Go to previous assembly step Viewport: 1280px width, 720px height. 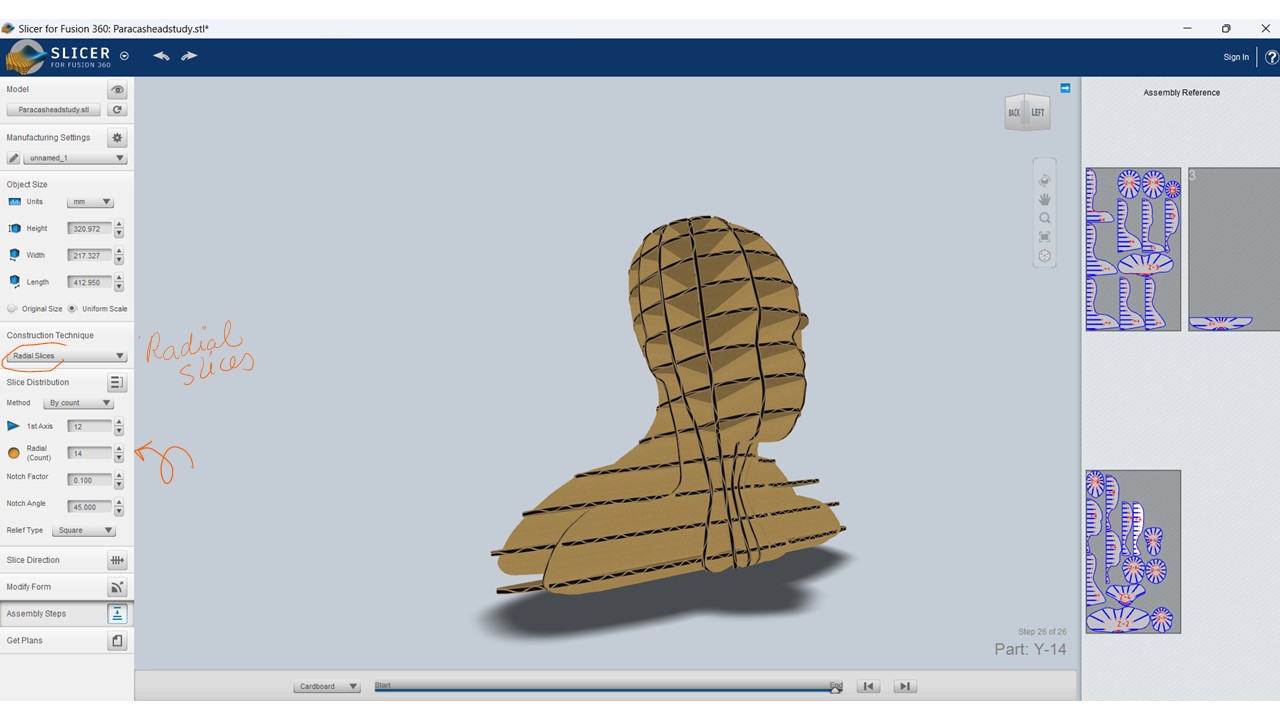(868, 687)
